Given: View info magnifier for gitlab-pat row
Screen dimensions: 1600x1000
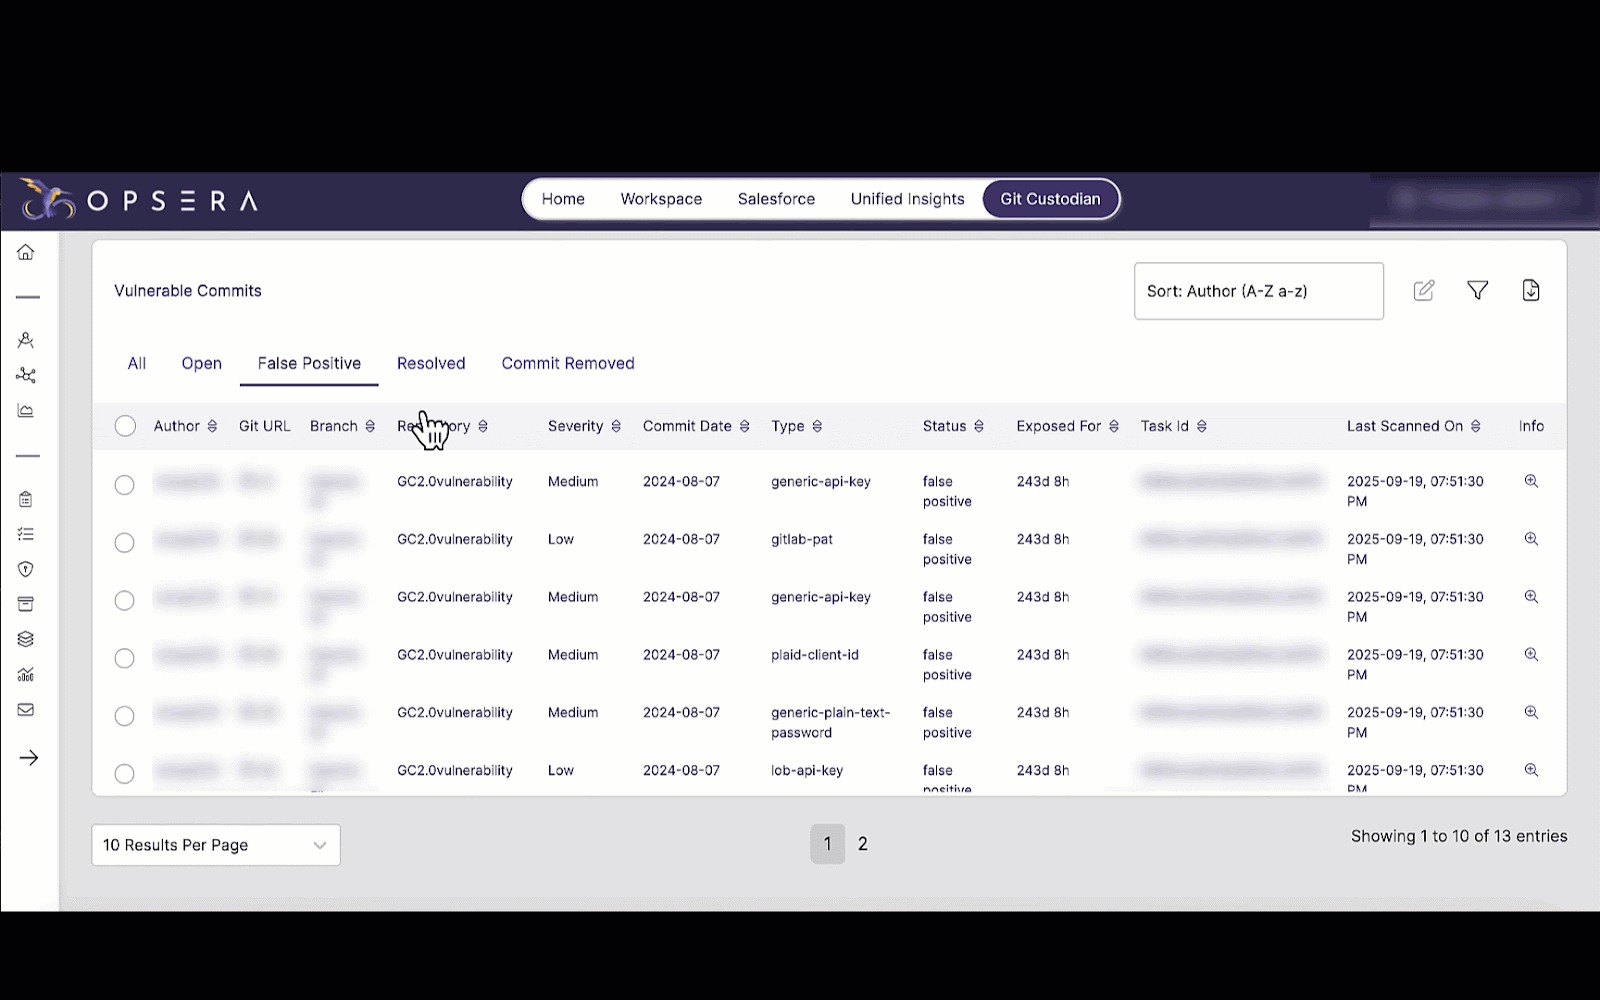Looking at the screenshot, I should click(x=1530, y=539).
